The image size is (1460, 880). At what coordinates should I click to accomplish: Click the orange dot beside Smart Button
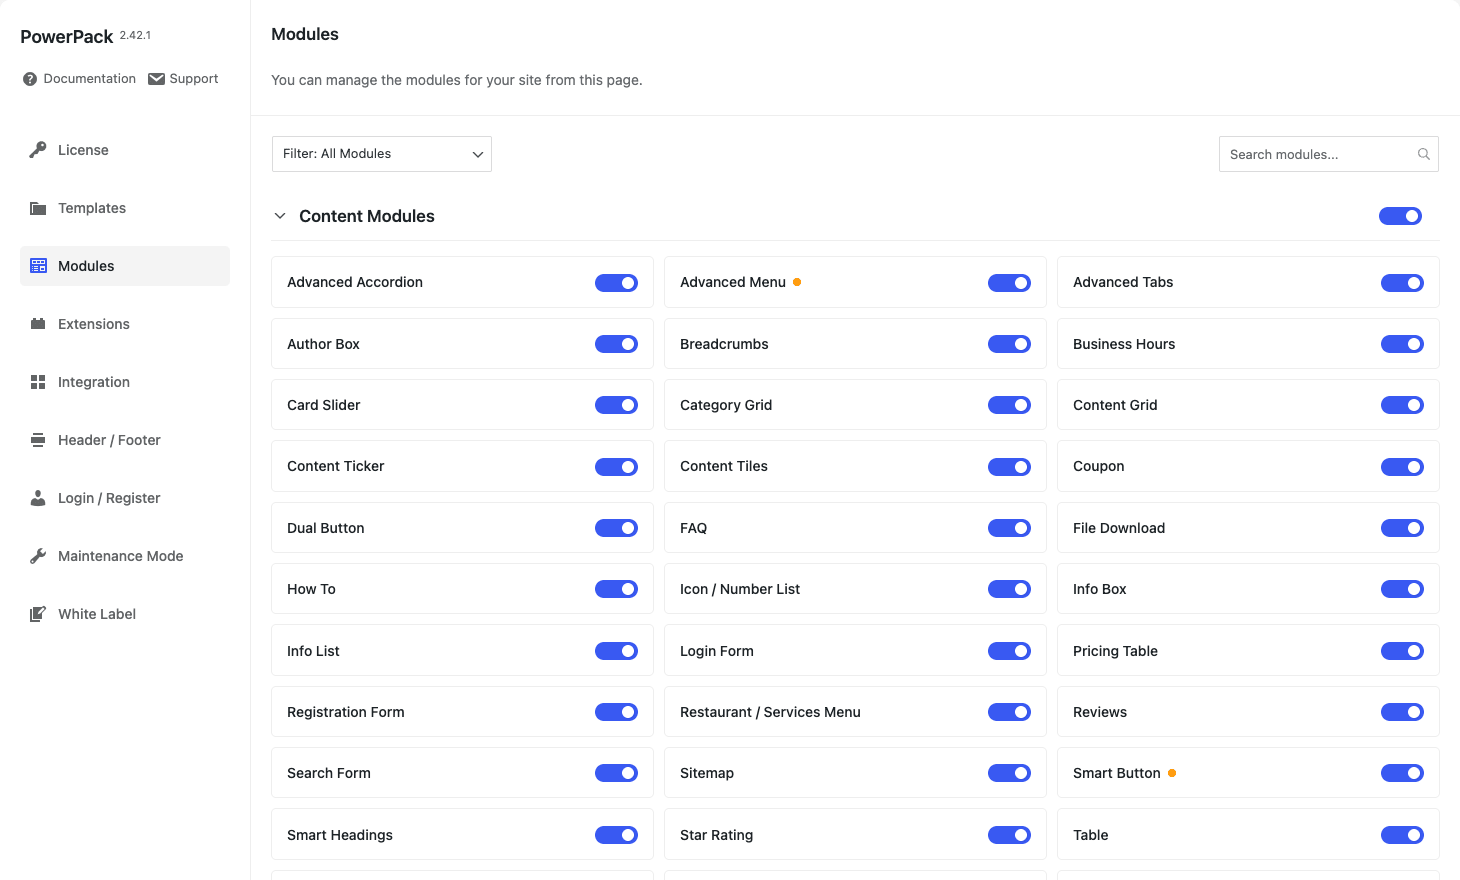coord(1172,773)
